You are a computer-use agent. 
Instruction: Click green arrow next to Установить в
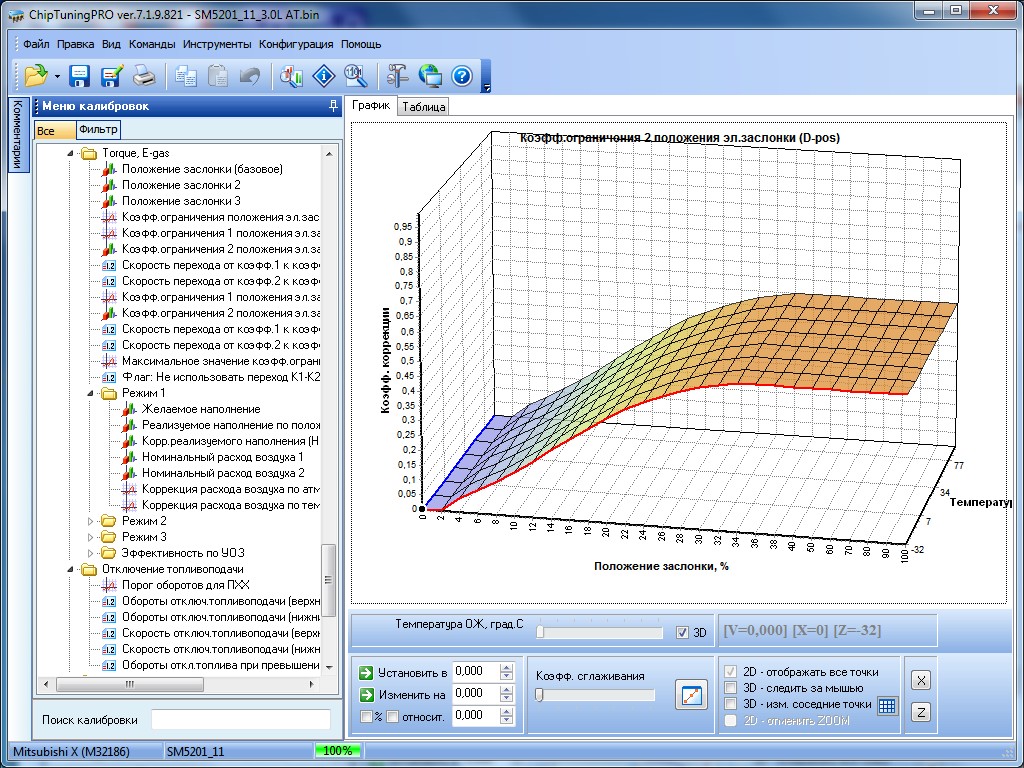click(x=366, y=672)
